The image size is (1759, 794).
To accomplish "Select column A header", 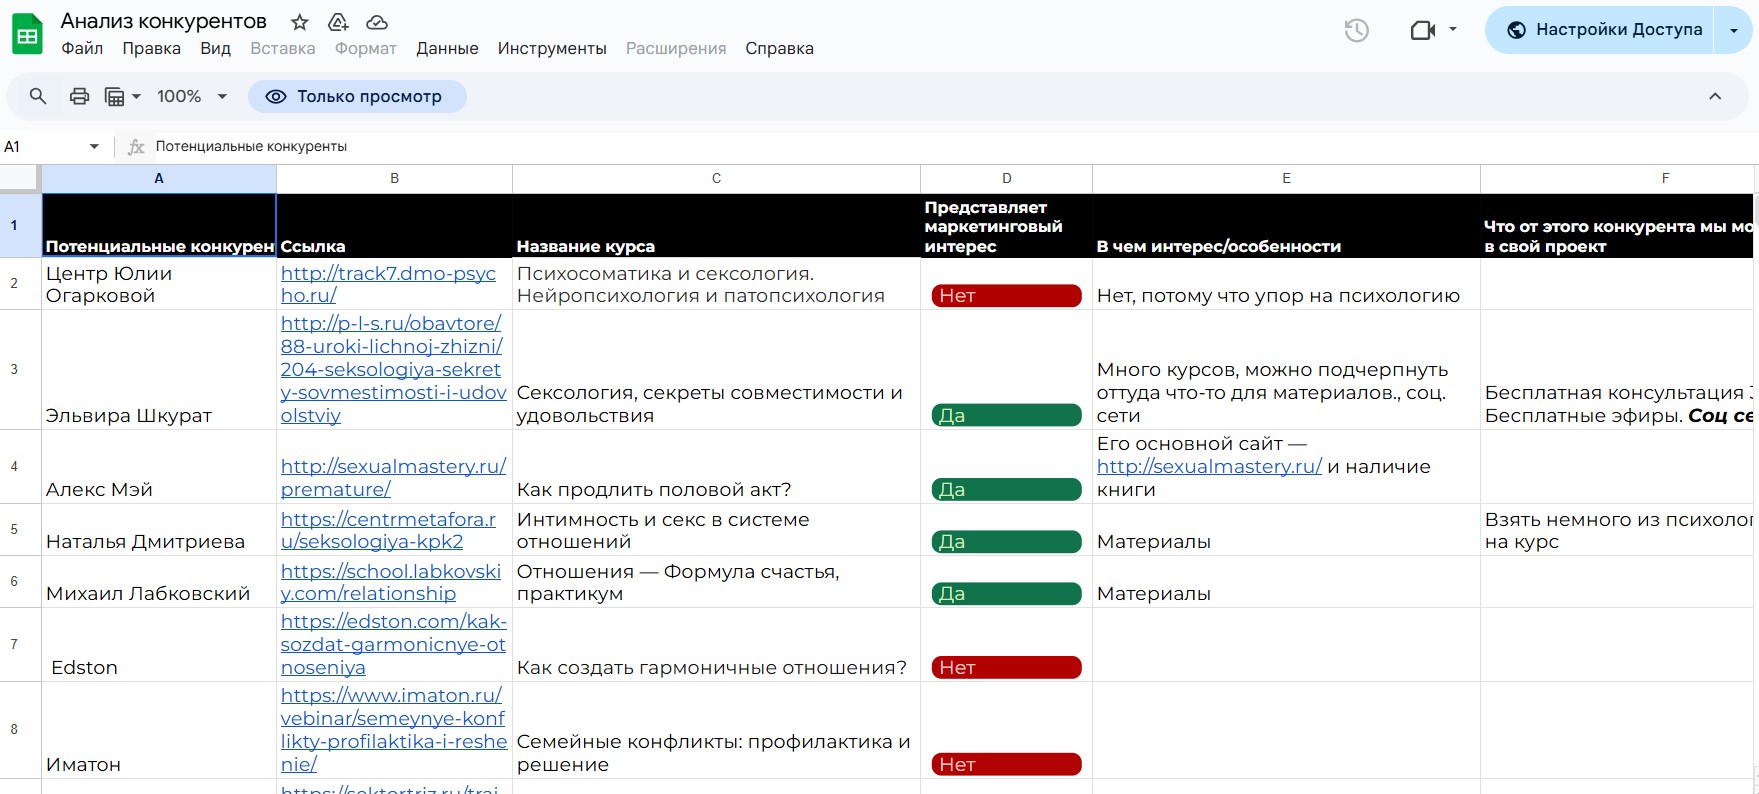I will [x=159, y=178].
